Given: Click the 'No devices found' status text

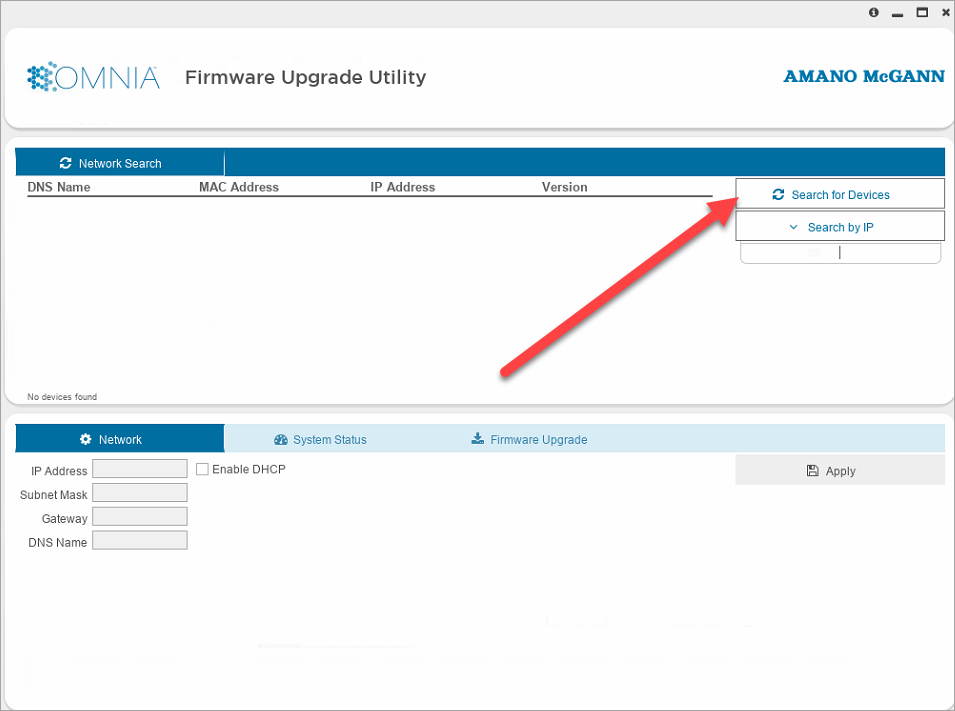Looking at the screenshot, I should point(62,397).
